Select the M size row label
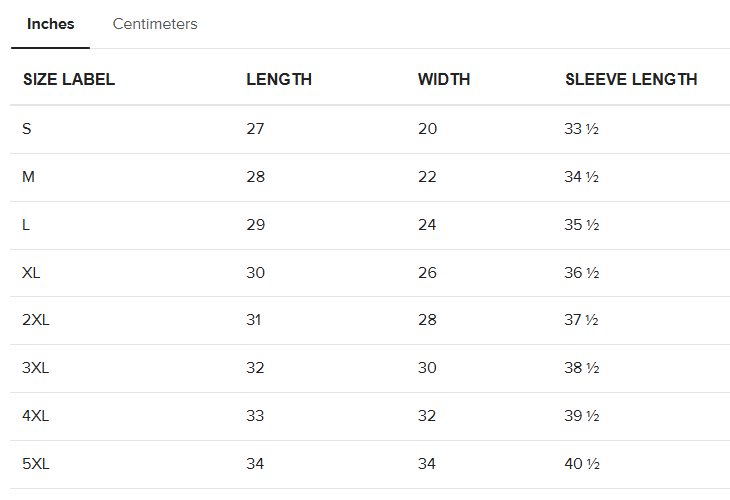The image size is (730, 500). tap(28, 176)
